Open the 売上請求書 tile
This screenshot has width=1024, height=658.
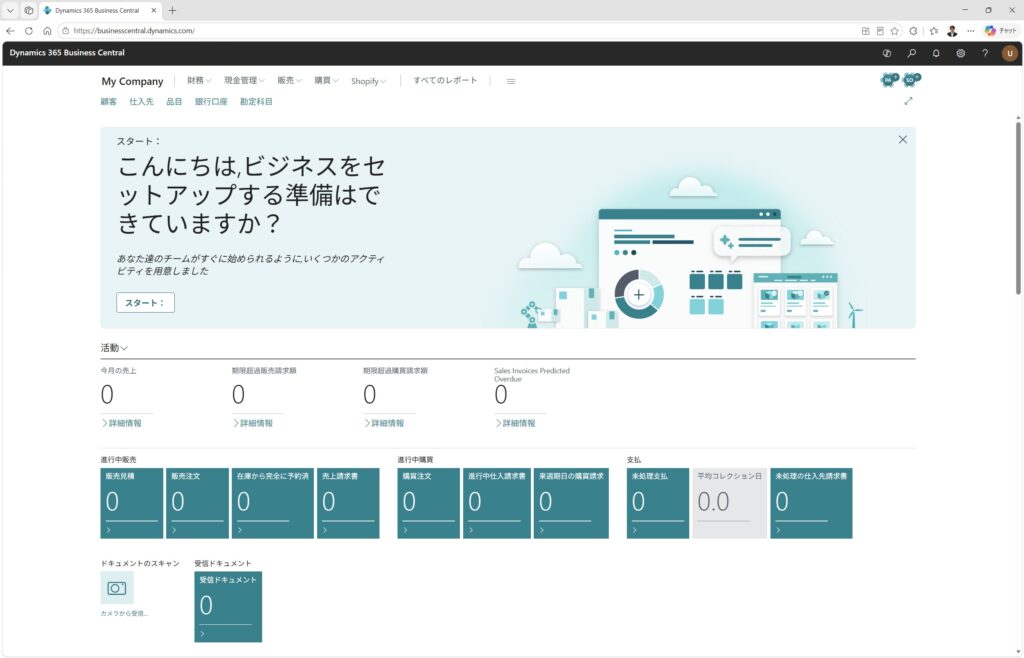tap(348, 503)
